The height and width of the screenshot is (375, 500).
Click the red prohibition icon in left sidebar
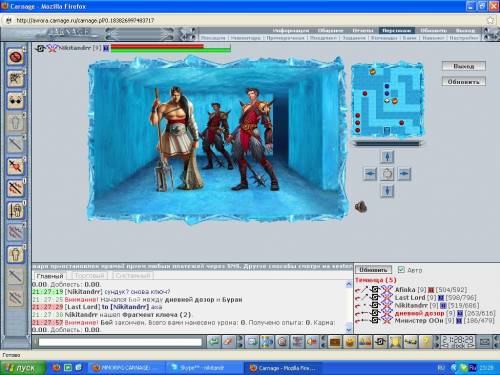(x=15, y=57)
